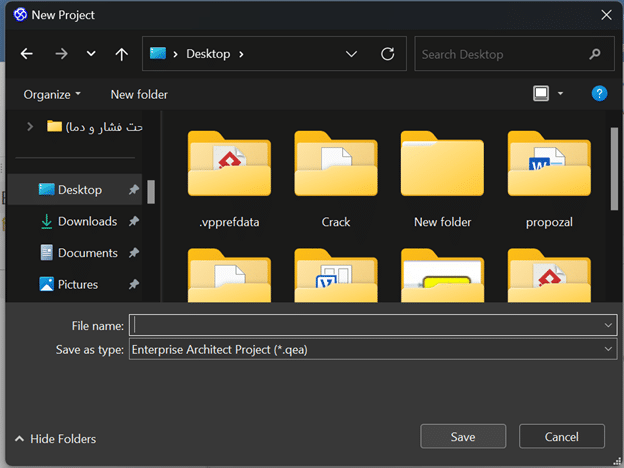
Task: Open recent locations dropdown chevron
Action: pyautogui.click(x=91, y=53)
